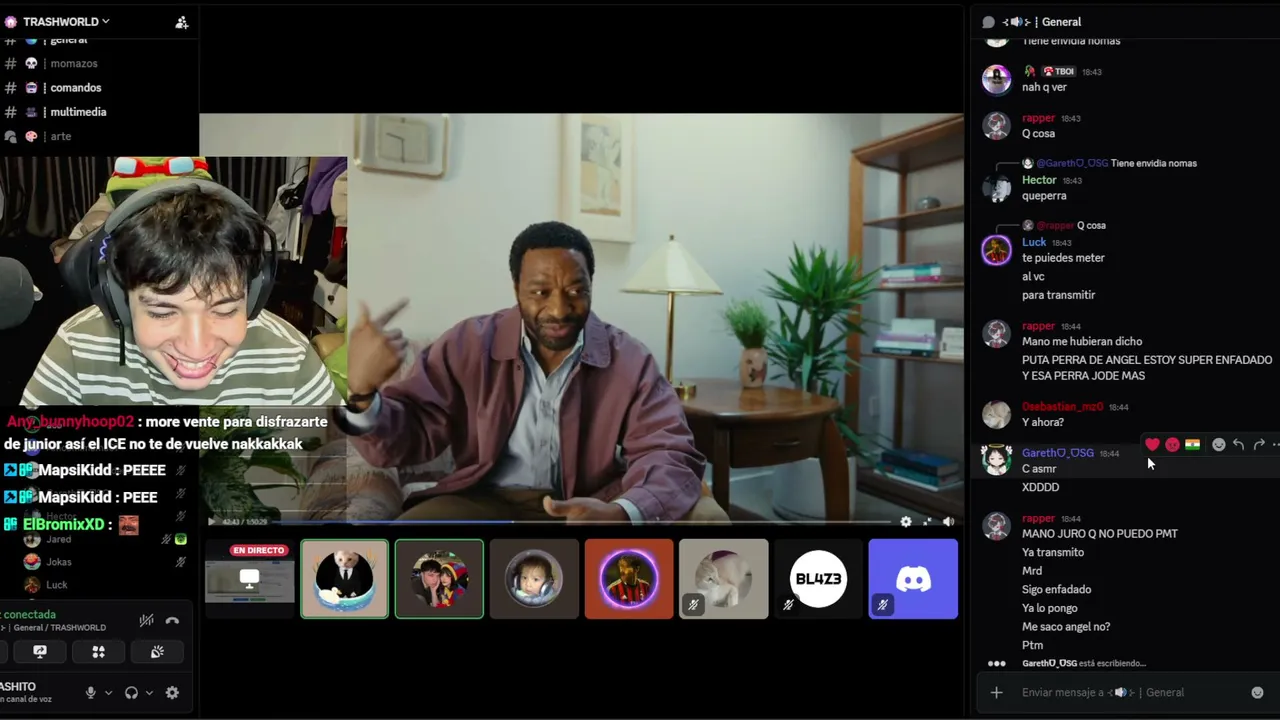Select the BL4Z3 participant tile

pos(818,579)
